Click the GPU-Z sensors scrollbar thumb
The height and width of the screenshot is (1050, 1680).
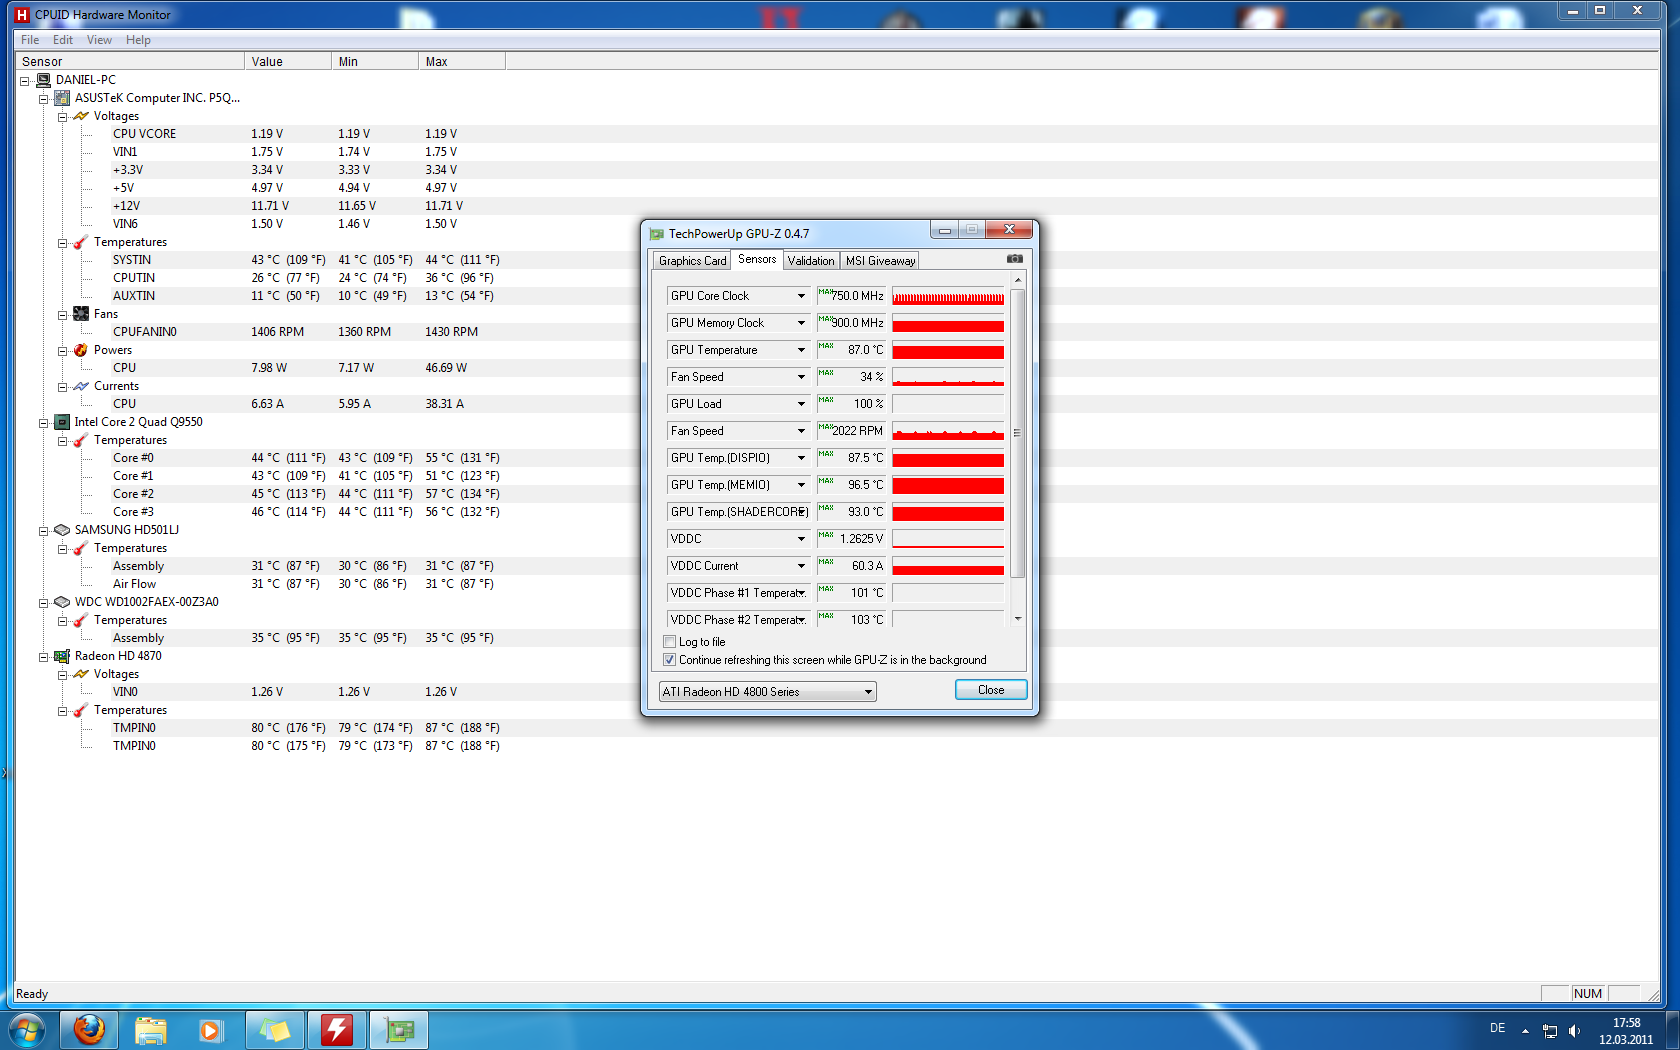(1018, 433)
